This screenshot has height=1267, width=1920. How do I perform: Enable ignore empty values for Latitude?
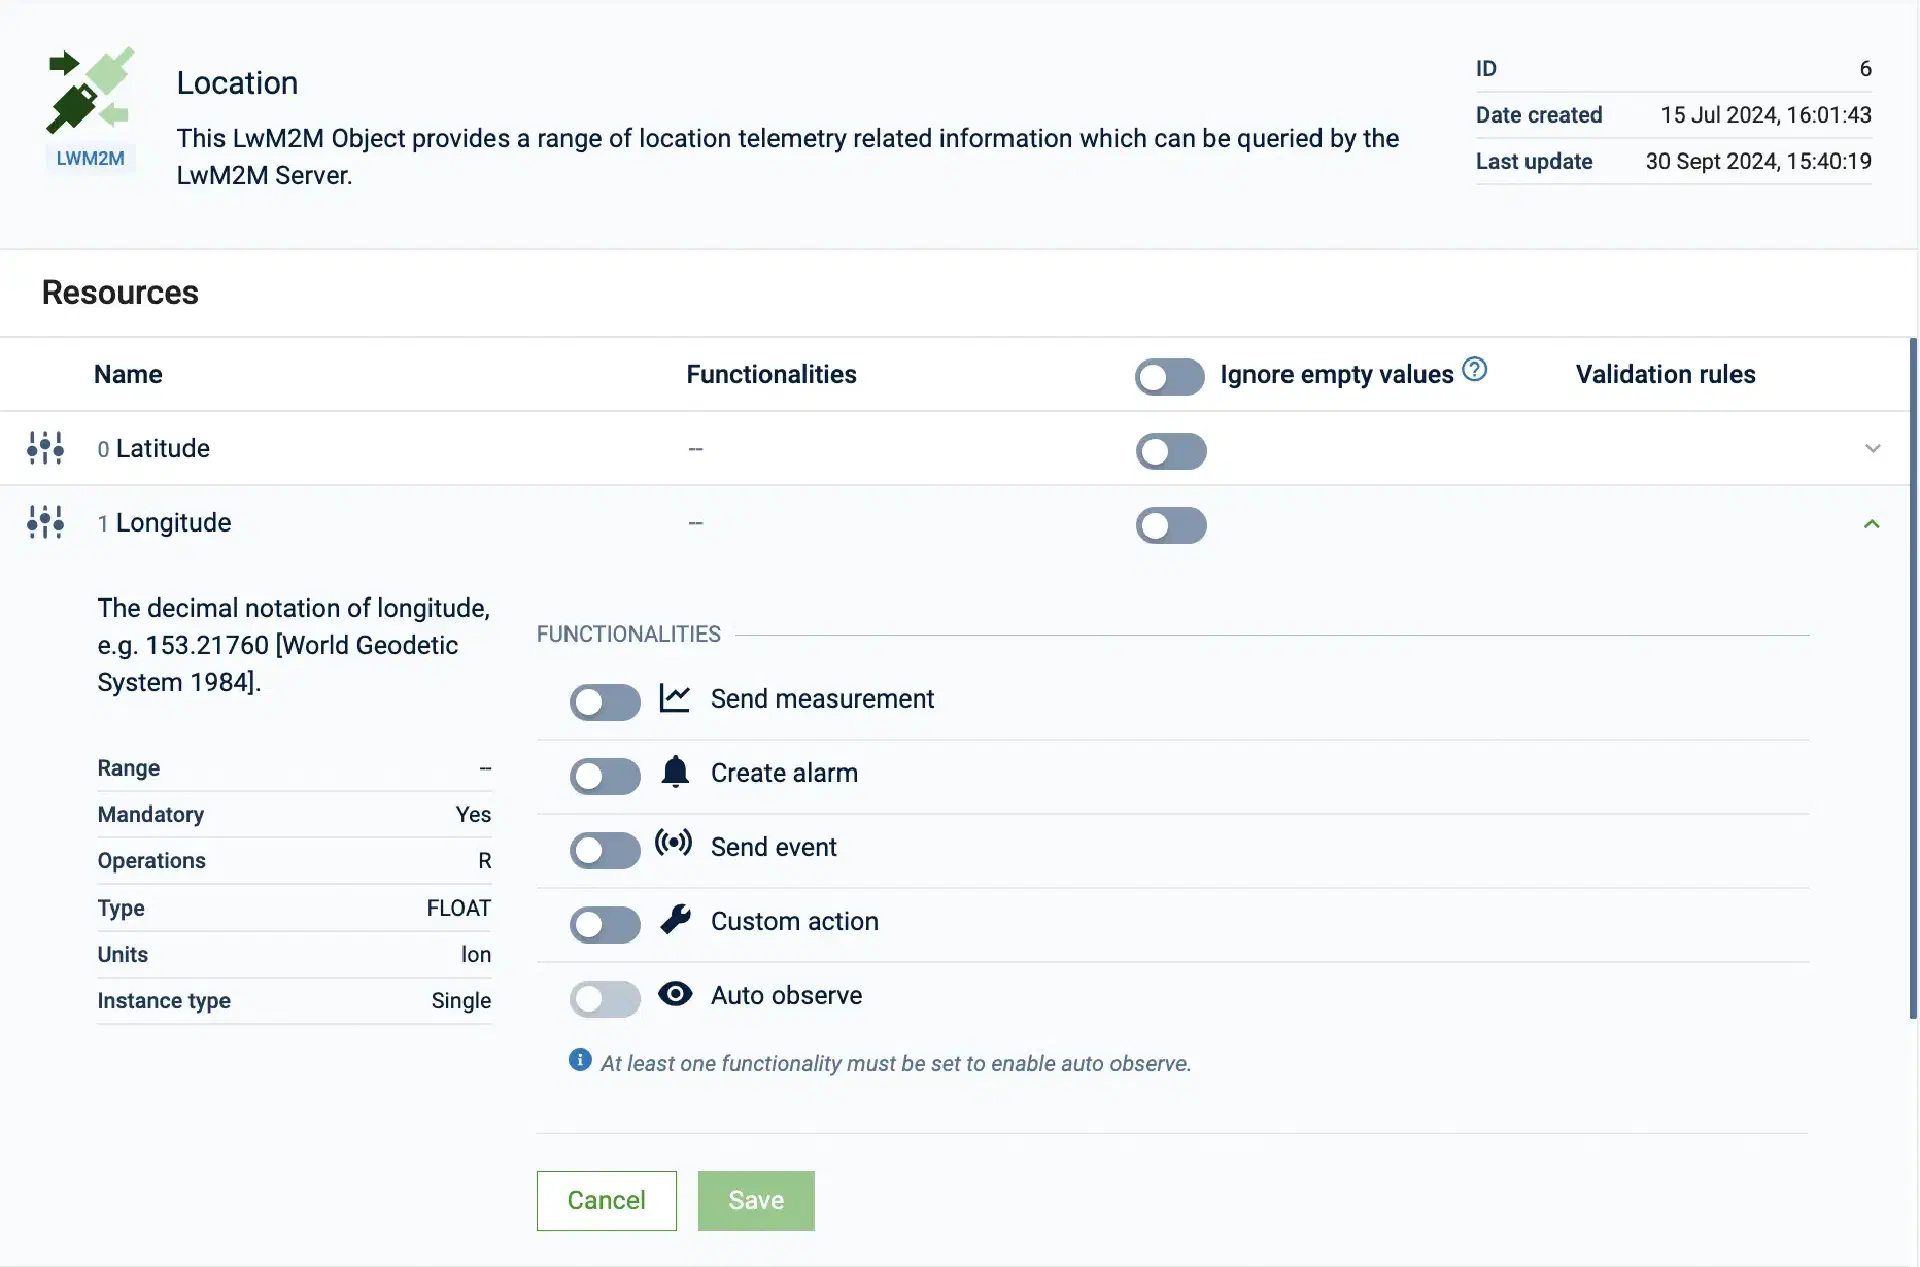click(x=1171, y=451)
